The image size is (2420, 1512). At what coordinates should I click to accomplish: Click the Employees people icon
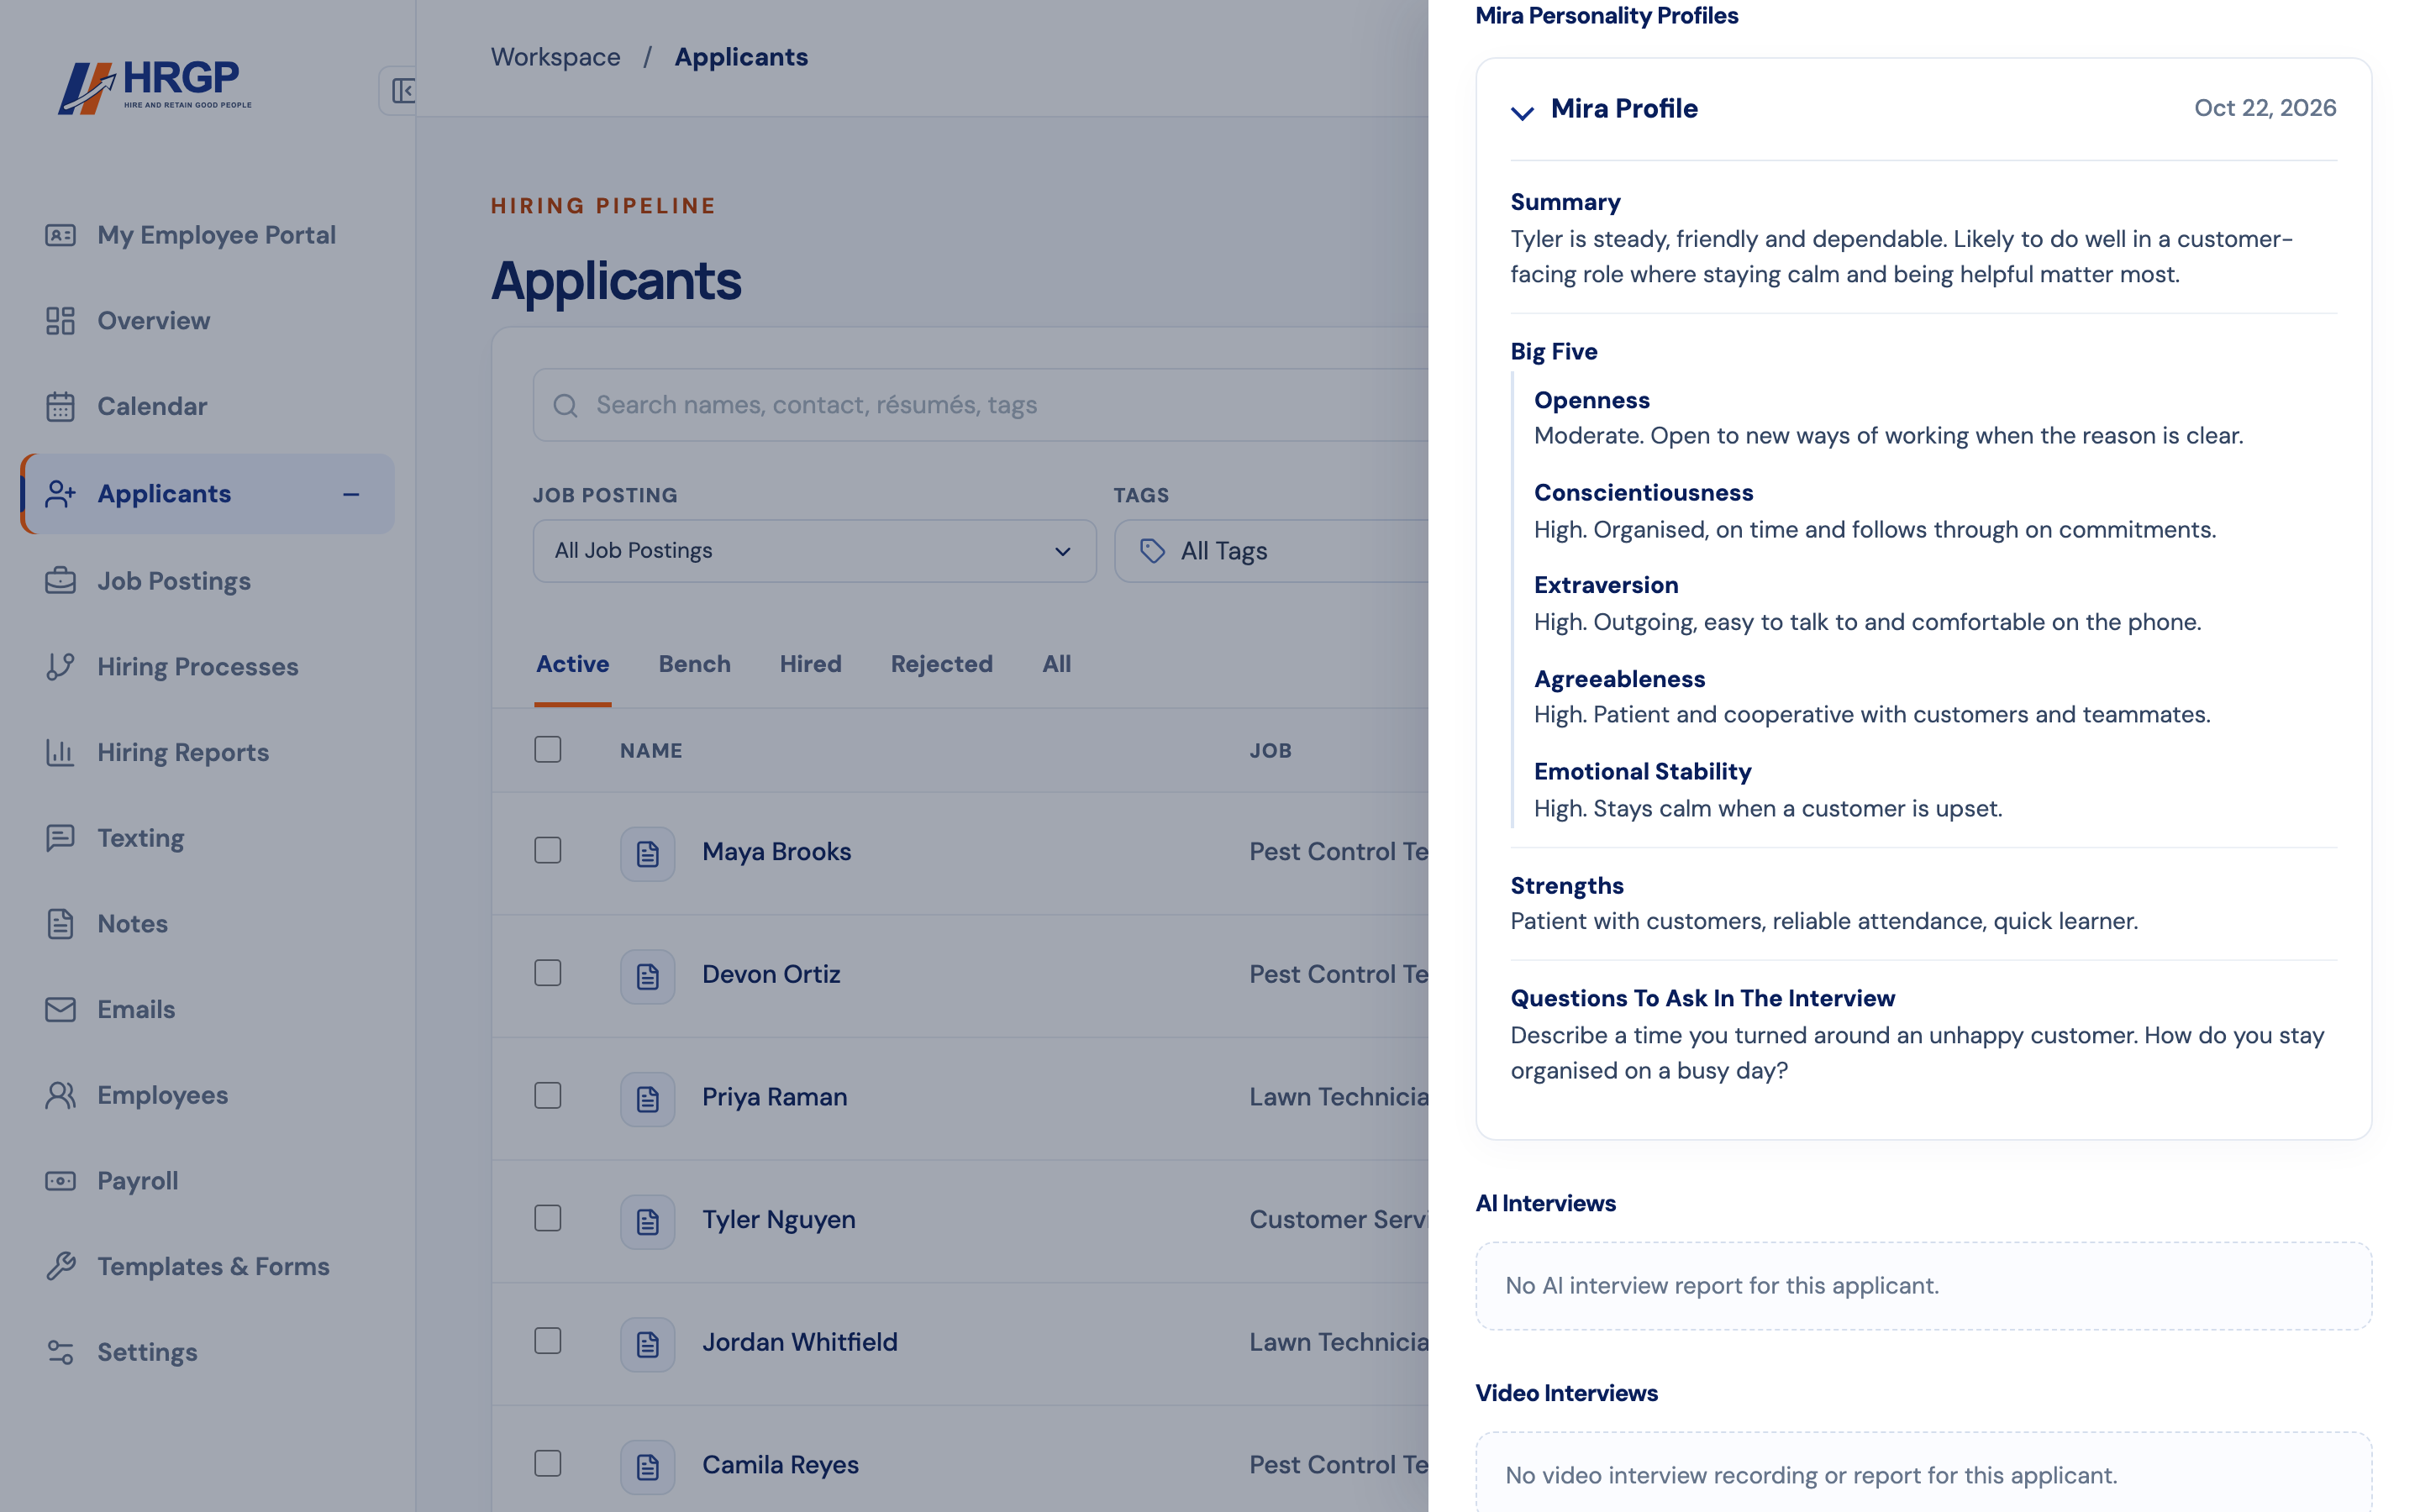click(x=60, y=1095)
